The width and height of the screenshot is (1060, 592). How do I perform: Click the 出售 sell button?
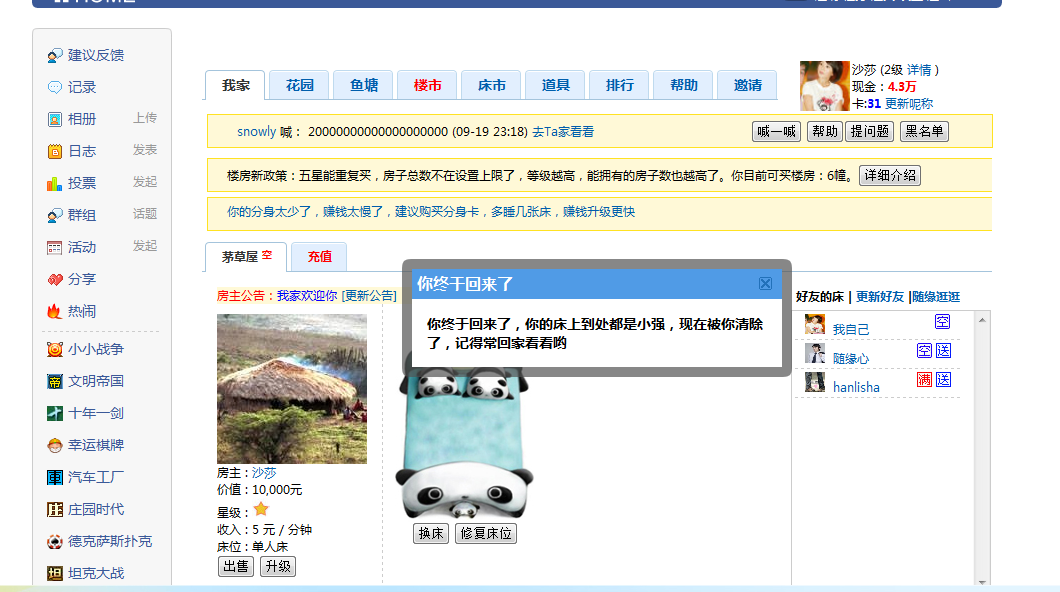coord(236,566)
